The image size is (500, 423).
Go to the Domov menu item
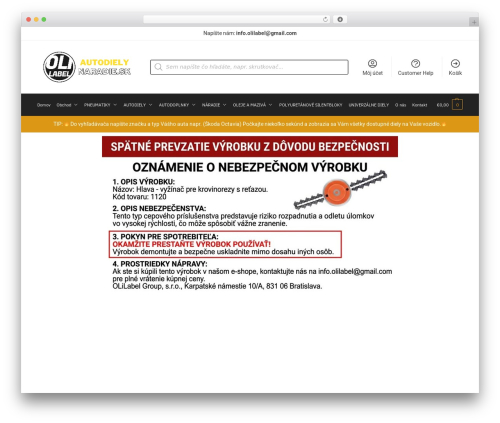coord(44,105)
